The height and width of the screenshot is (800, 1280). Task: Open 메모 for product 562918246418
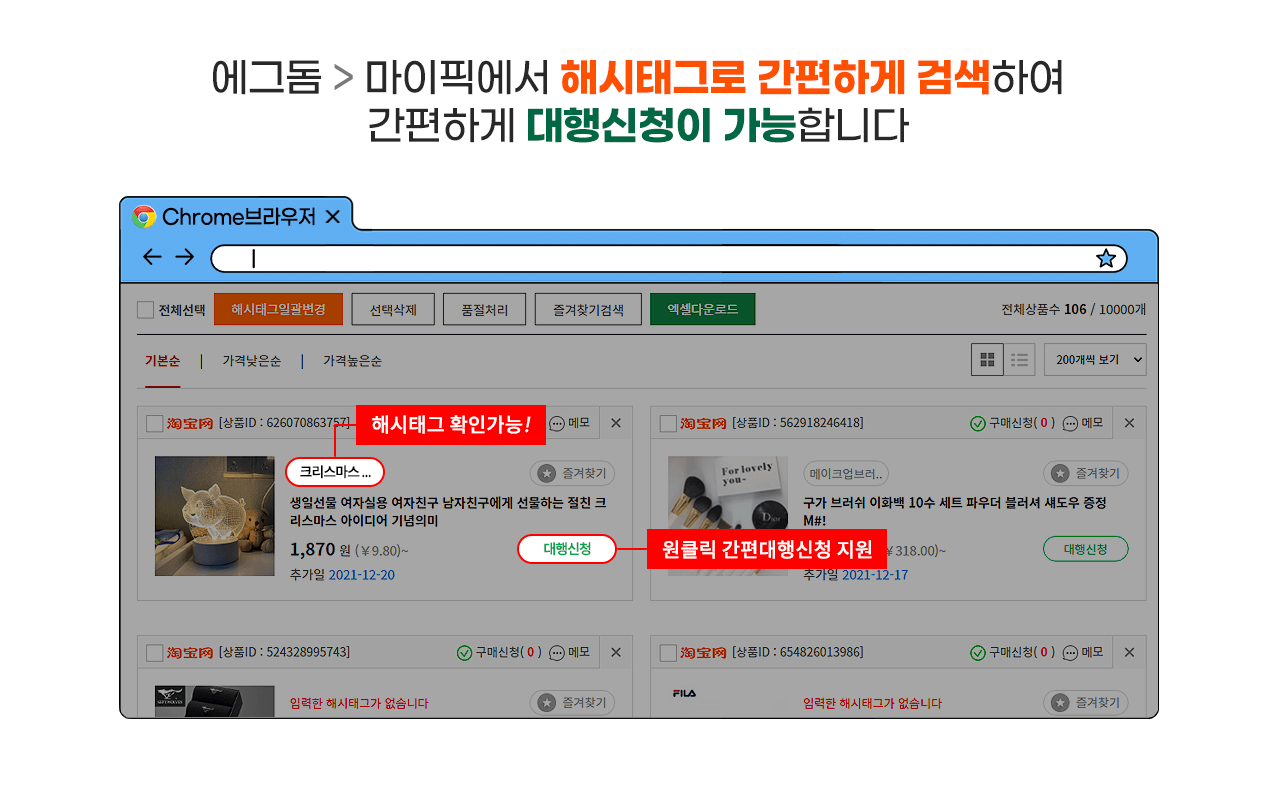[x=1083, y=423]
